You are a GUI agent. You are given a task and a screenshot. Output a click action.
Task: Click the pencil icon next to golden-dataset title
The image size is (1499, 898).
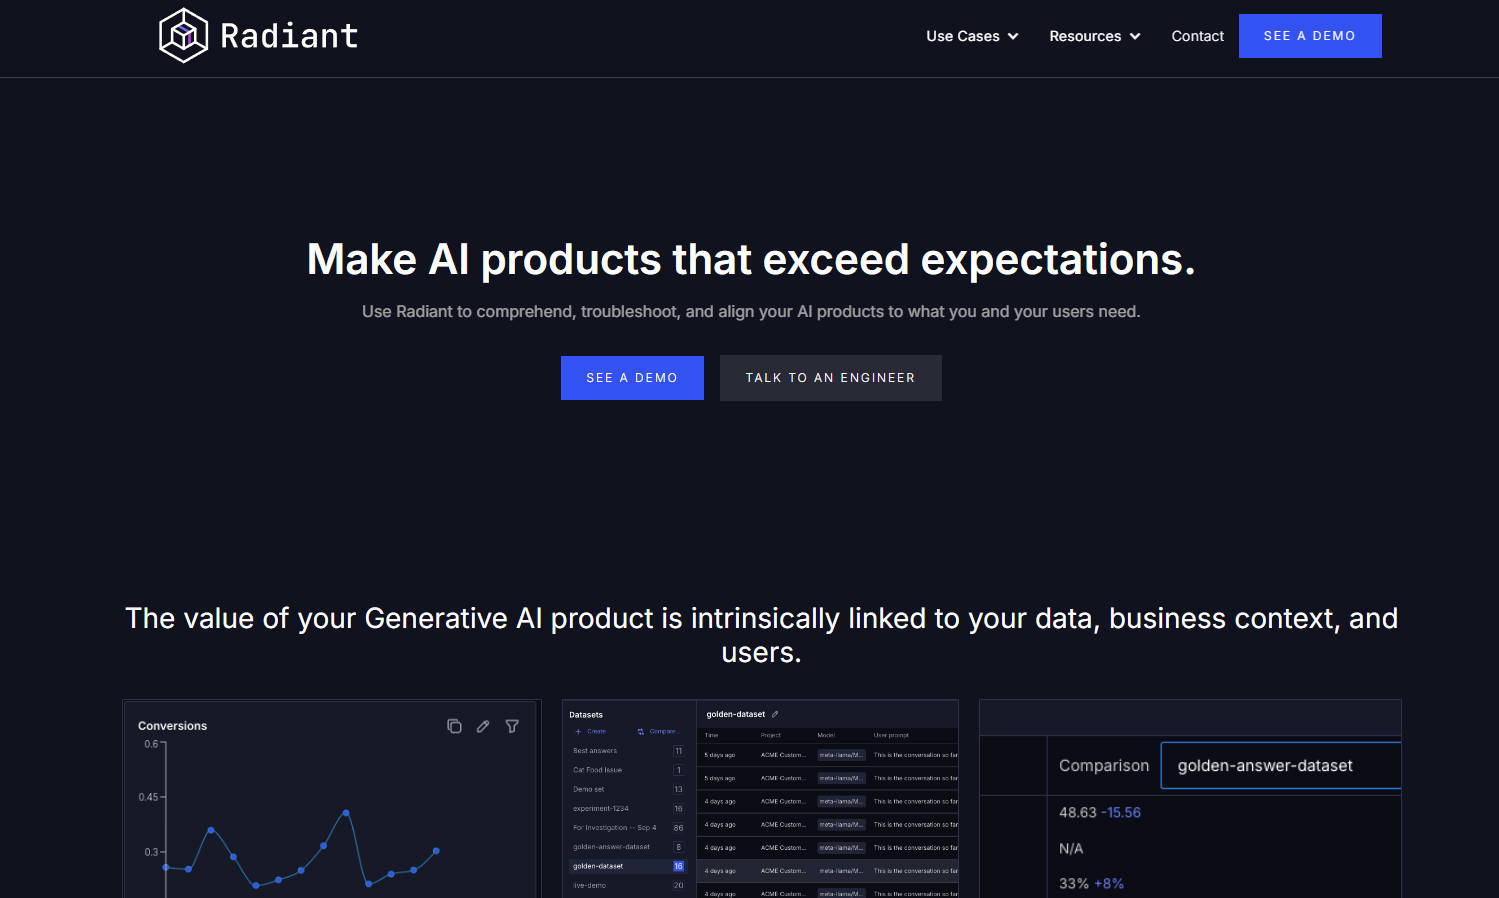(775, 714)
